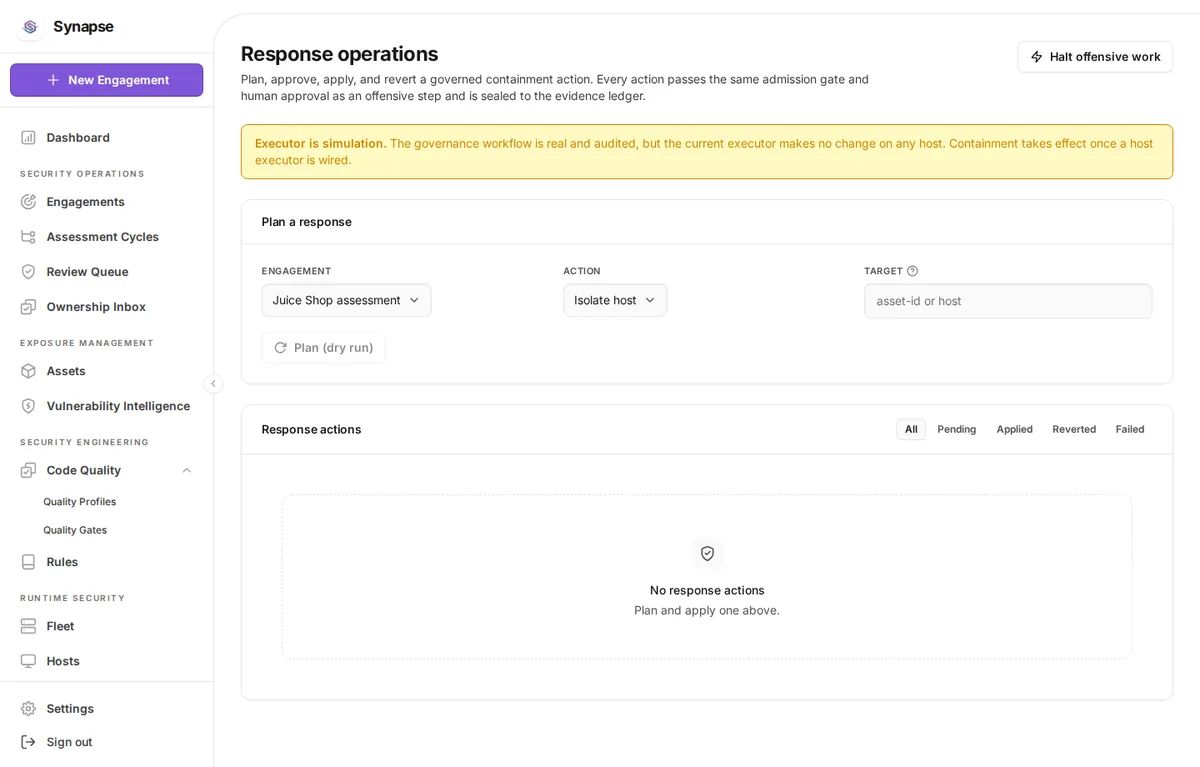Viewport: 1200px width, 767px height.
Task: Click Halt offensive work button
Action: point(1095,57)
